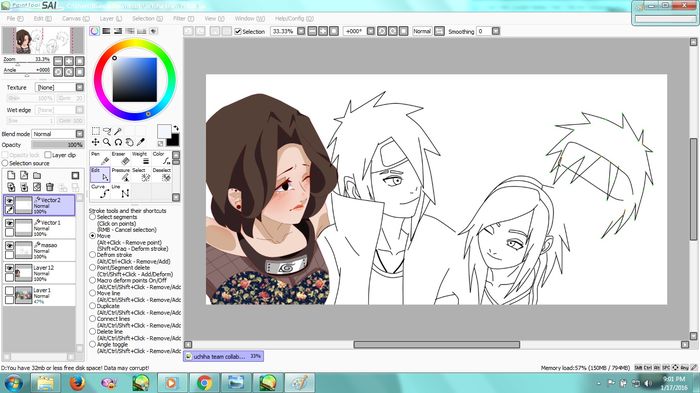Image resolution: width=700 pixels, height=393 pixels.
Task: Activate the Zoom magnifier tool
Action: pos(107,142)
